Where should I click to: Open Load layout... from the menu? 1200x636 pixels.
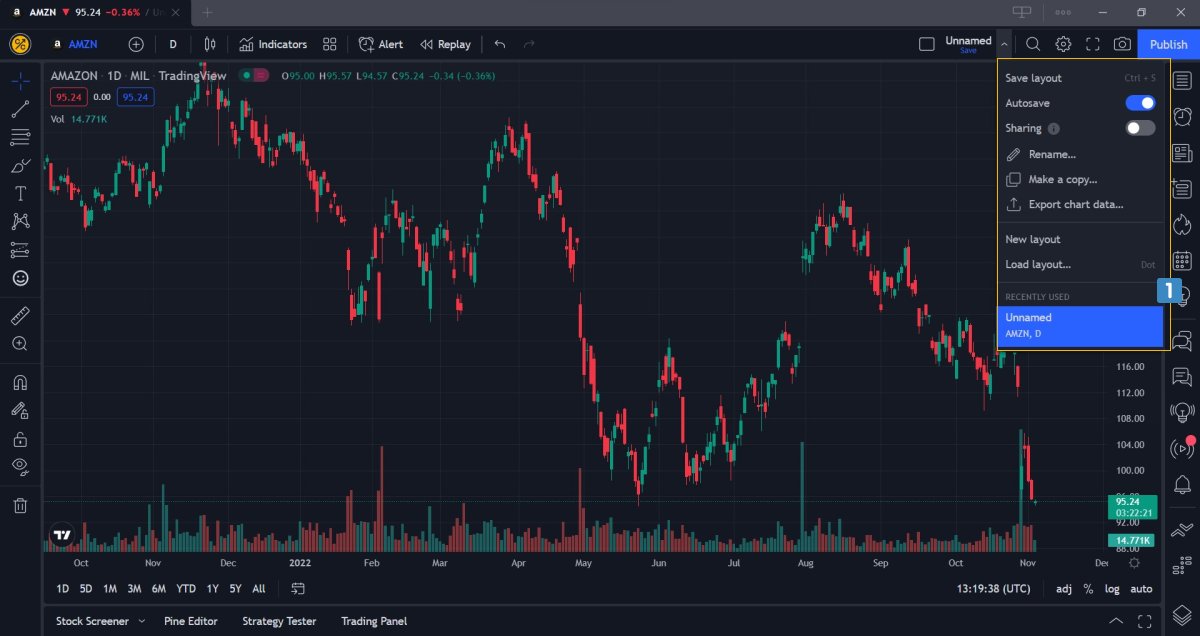(x=1083, y=264)
